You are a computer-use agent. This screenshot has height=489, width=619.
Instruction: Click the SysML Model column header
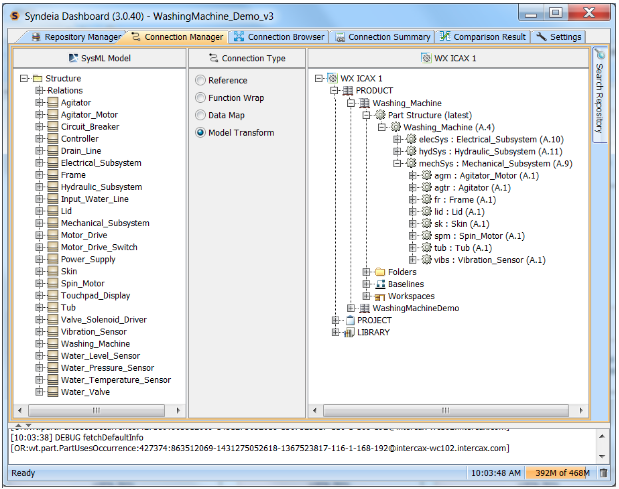[x=99, y=58]
